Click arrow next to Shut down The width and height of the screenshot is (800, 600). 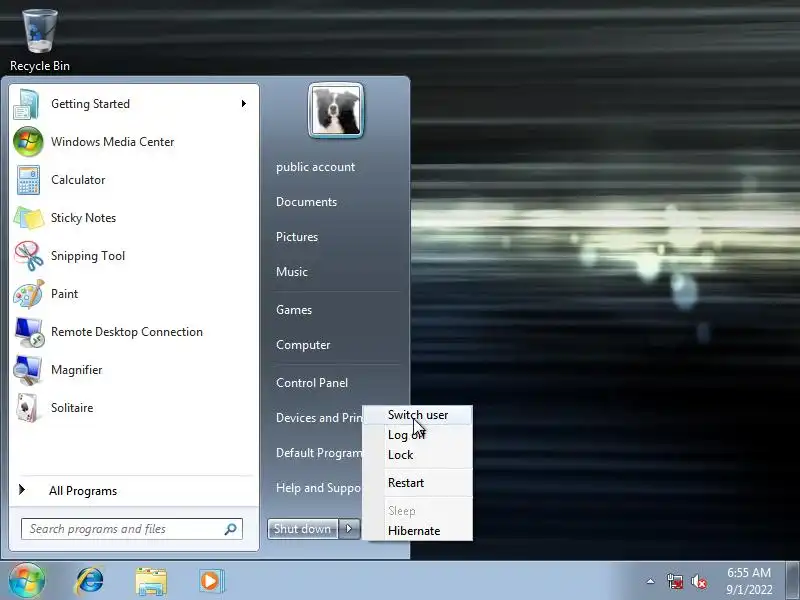point(349,529)
